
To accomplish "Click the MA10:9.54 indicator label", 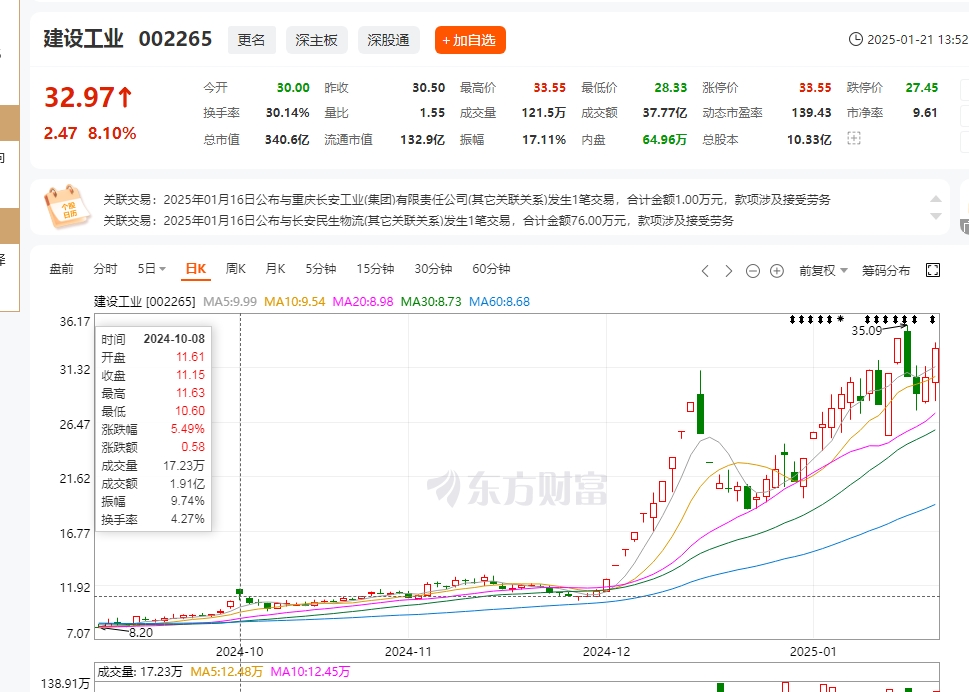I will pos(295,302).
